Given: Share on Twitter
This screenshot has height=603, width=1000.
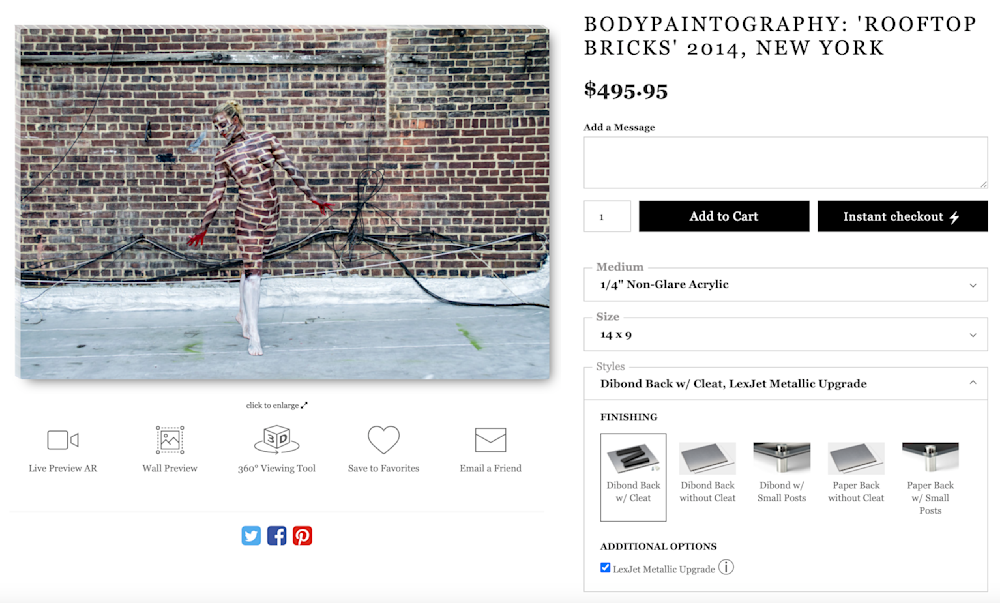Looking at the screenshot, I should [x=251, y=536].
